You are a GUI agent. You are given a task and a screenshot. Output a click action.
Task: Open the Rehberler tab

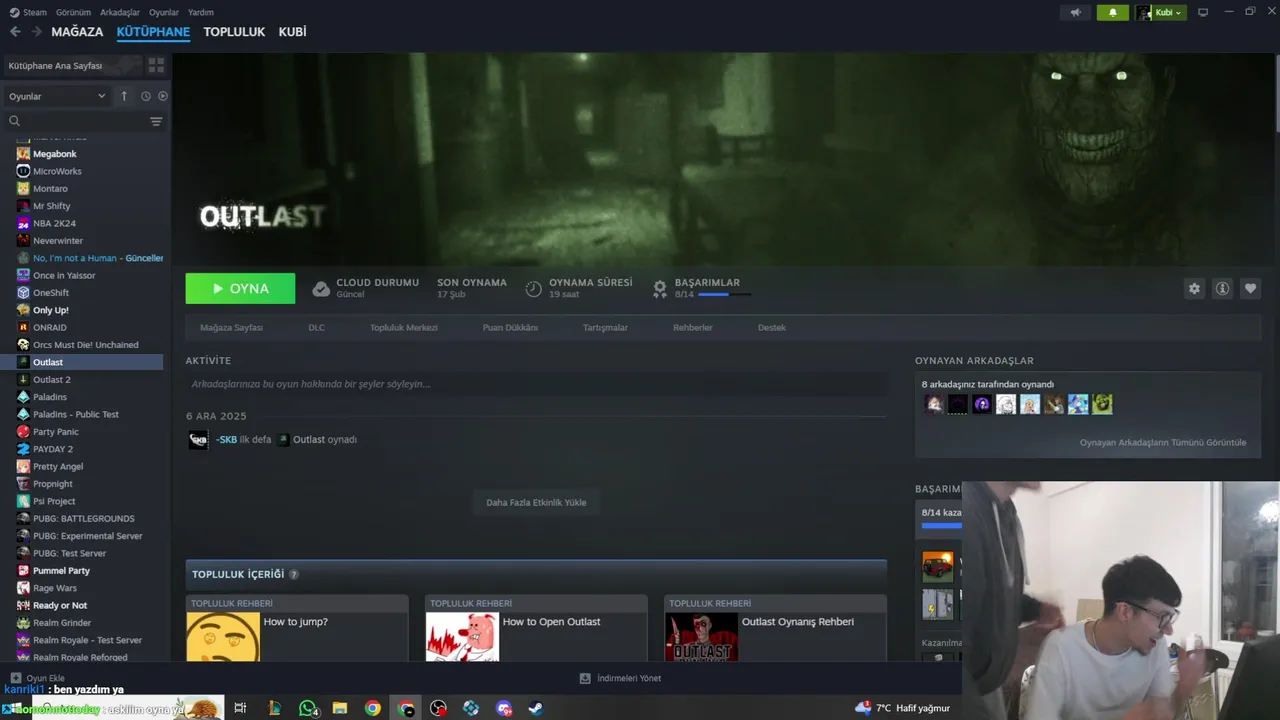[692, 328]
